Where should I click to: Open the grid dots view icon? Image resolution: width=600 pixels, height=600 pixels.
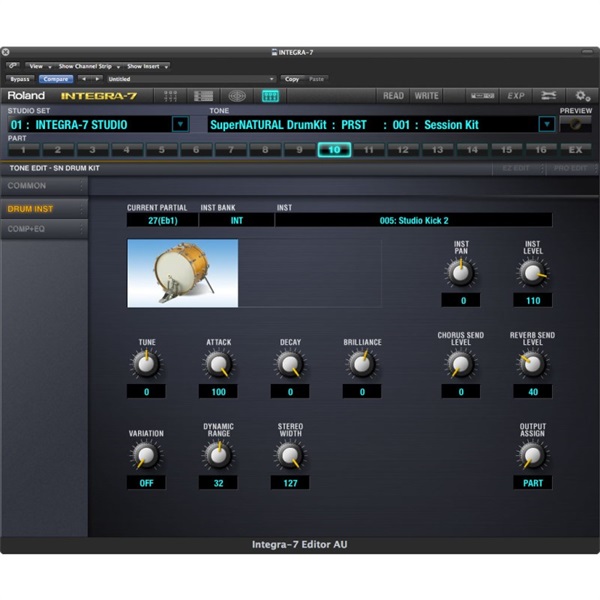170,96
